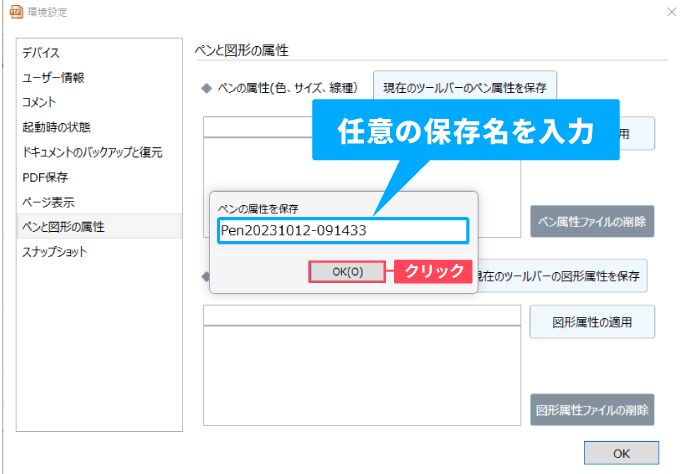Select ペンと図形の属性 in sidebar
The height and width of the screenshot is (474, 683).
63,227
